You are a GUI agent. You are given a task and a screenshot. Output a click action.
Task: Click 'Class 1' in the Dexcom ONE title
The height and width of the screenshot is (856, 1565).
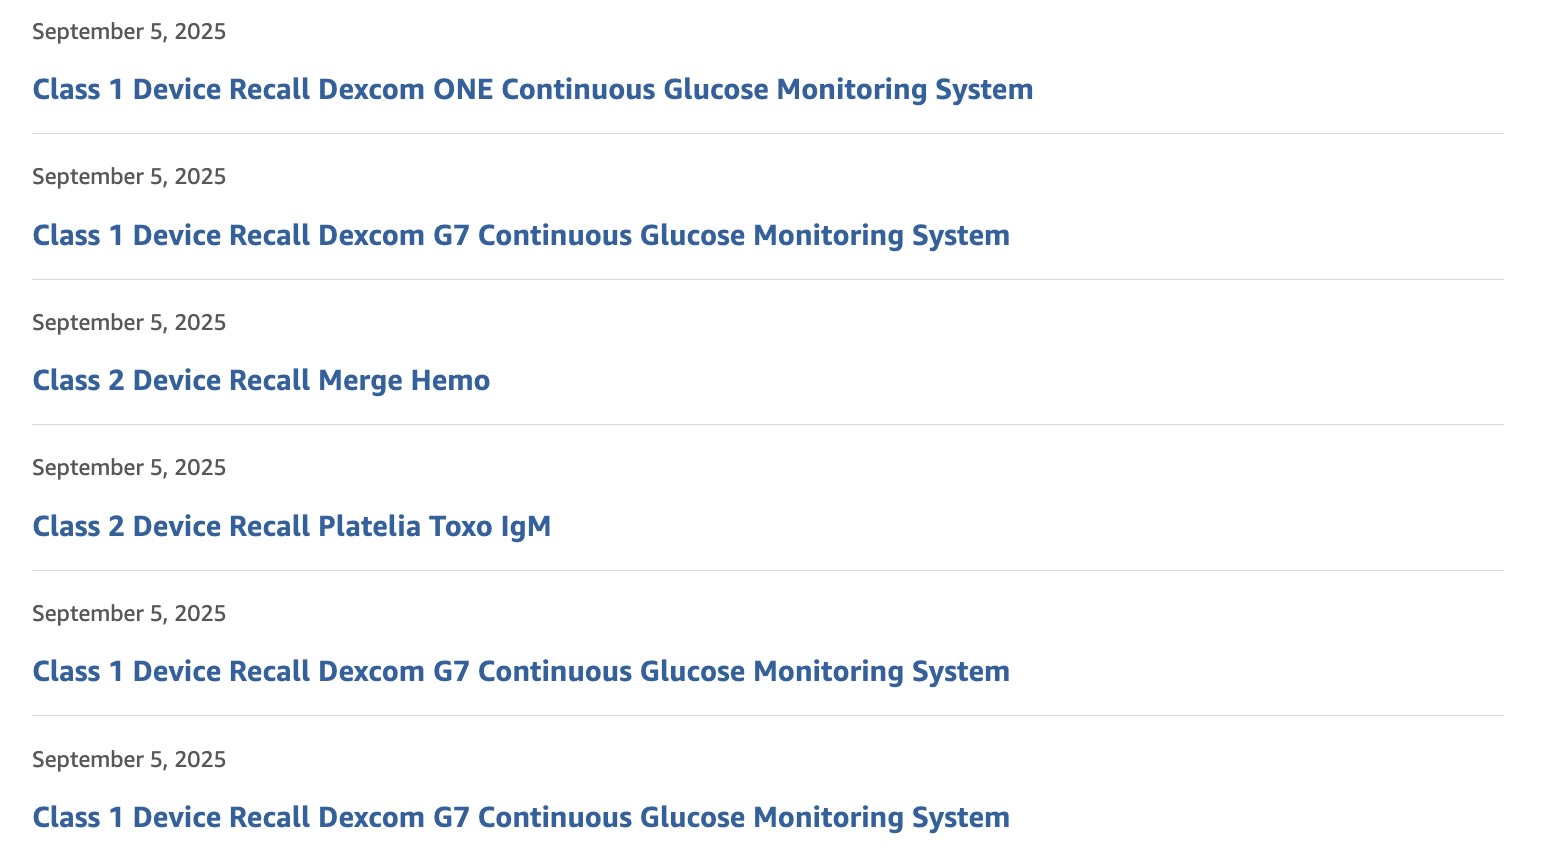79,89
